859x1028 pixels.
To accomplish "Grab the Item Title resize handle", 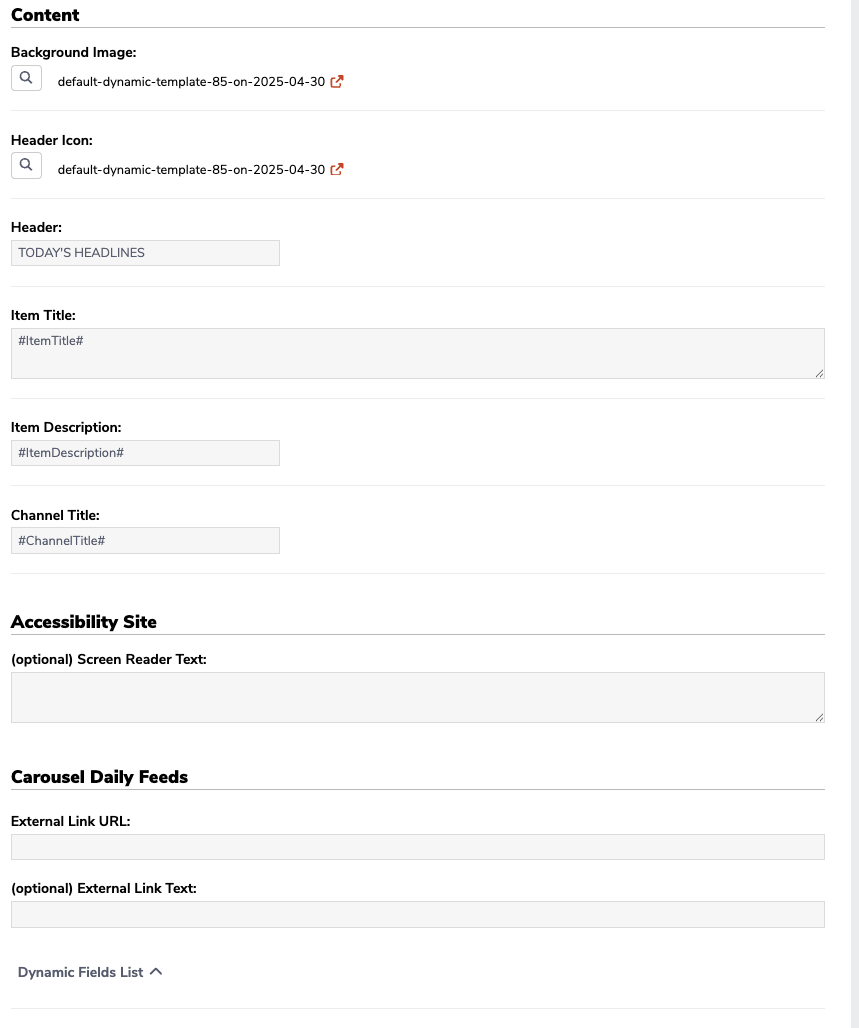I will pos(820,374).
